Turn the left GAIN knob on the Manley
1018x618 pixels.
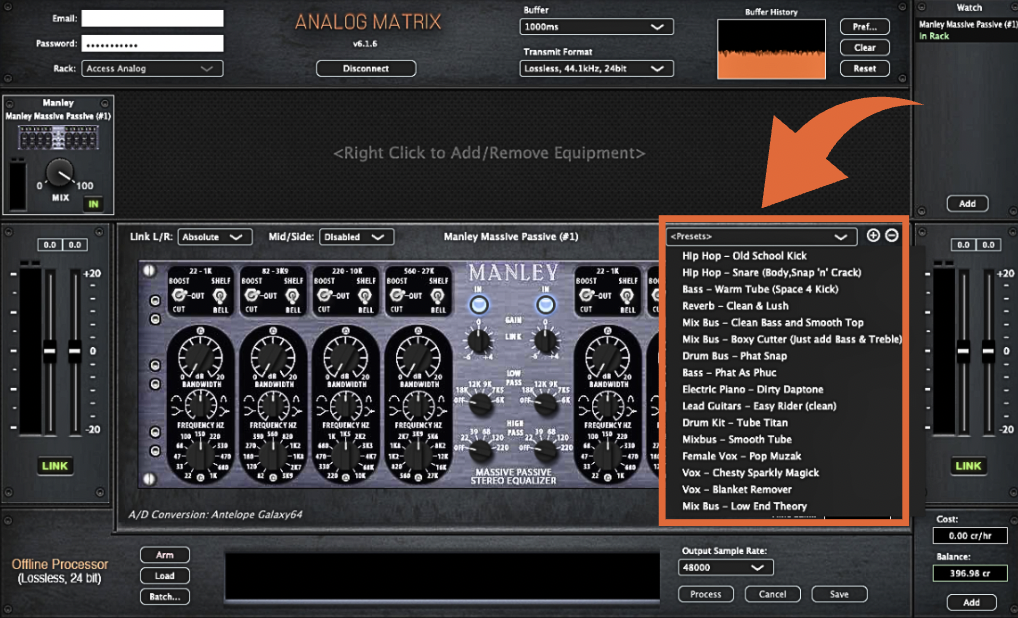[x=478, y=340]
